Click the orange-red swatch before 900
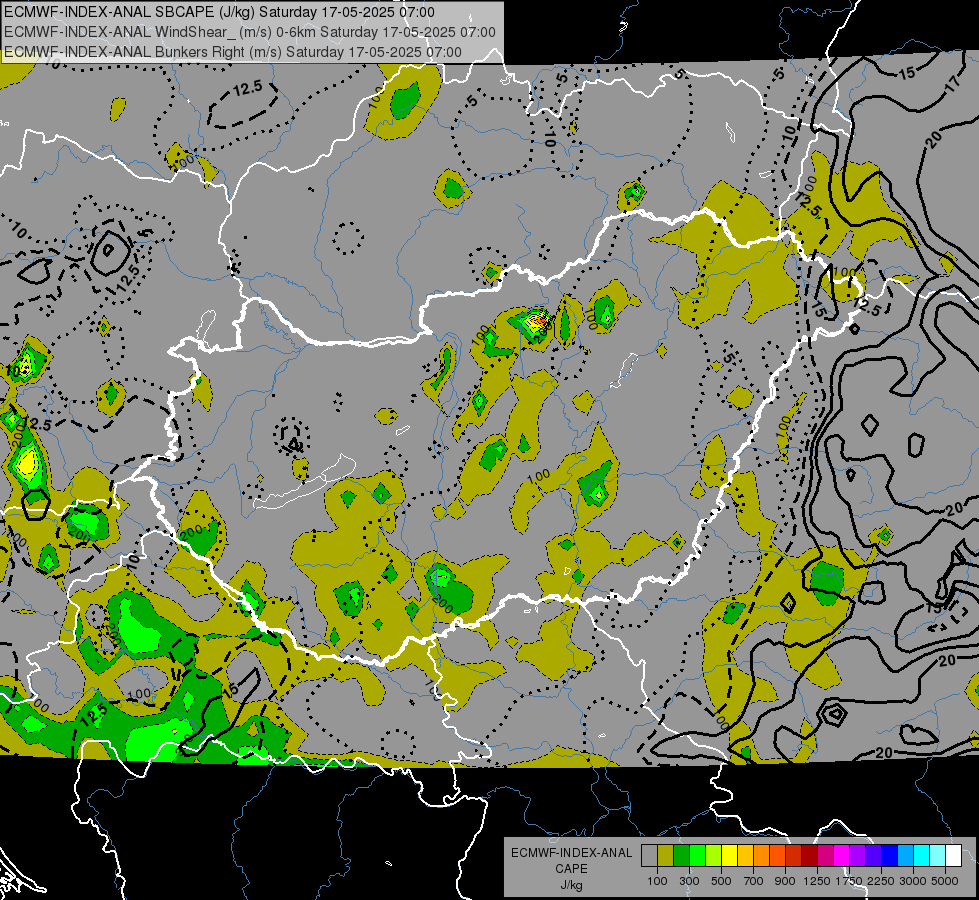The height and width of the screenshot is (900, 979). [777, 856]
